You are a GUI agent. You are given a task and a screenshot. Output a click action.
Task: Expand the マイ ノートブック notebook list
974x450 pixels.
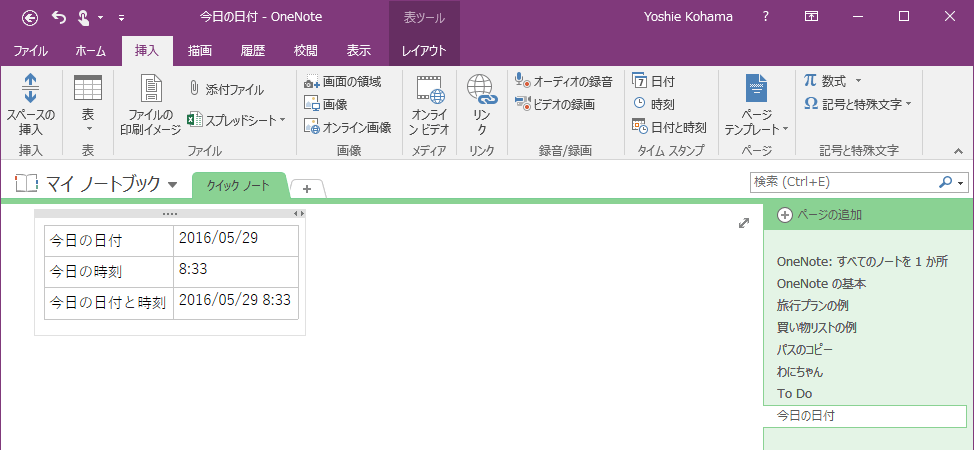click(173, 185)
